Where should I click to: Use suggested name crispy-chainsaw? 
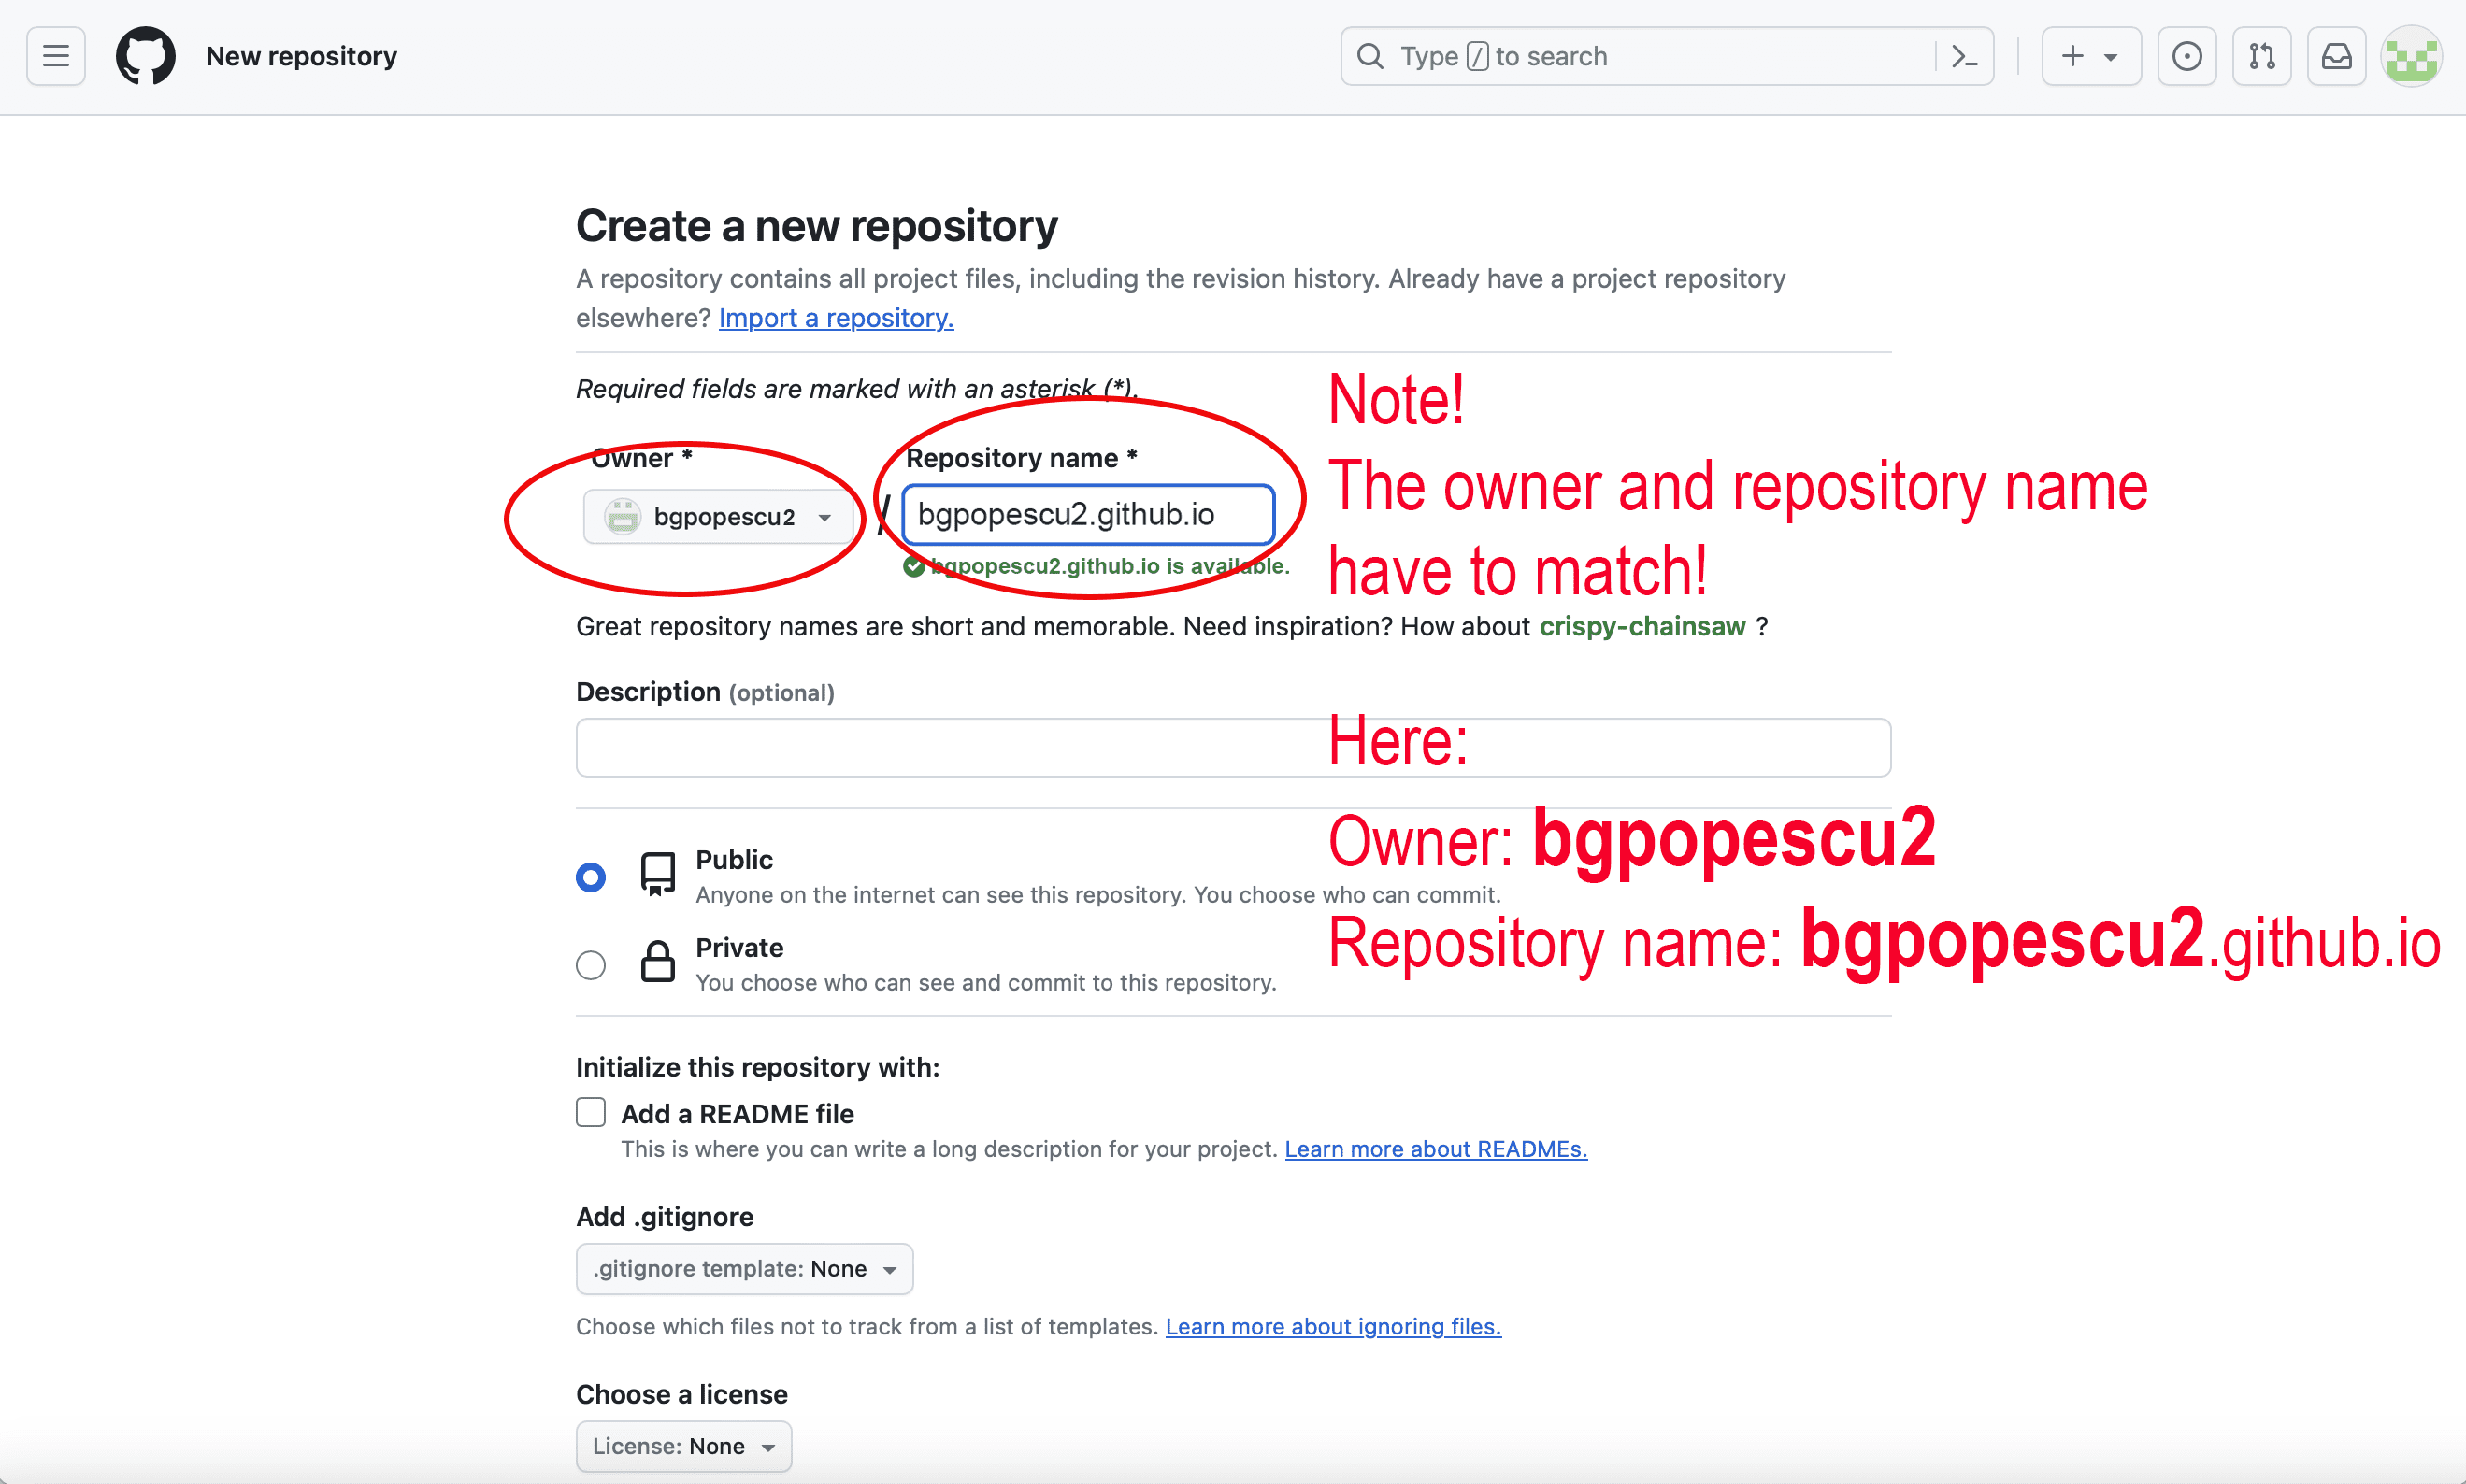[x=1642, y=626]
